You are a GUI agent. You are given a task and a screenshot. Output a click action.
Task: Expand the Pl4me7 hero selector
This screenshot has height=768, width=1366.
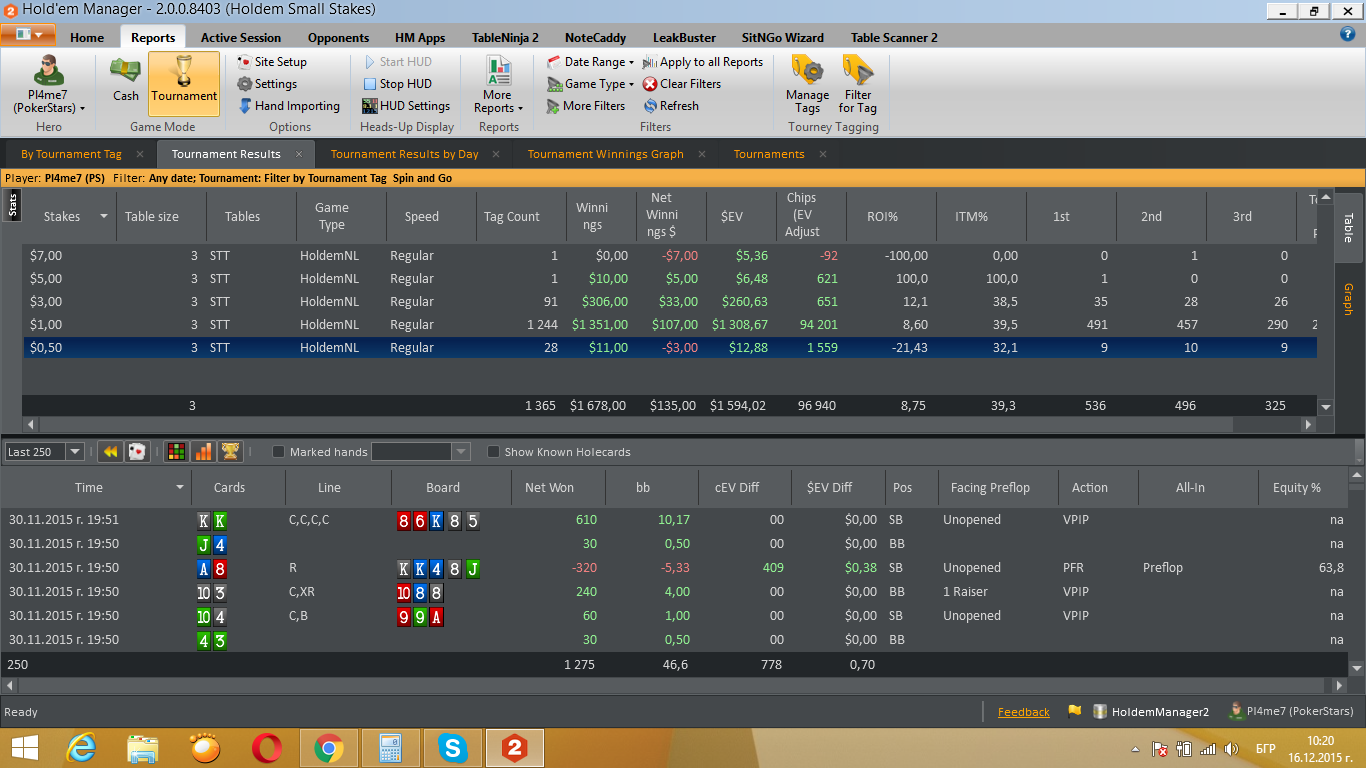coord(48,84)
